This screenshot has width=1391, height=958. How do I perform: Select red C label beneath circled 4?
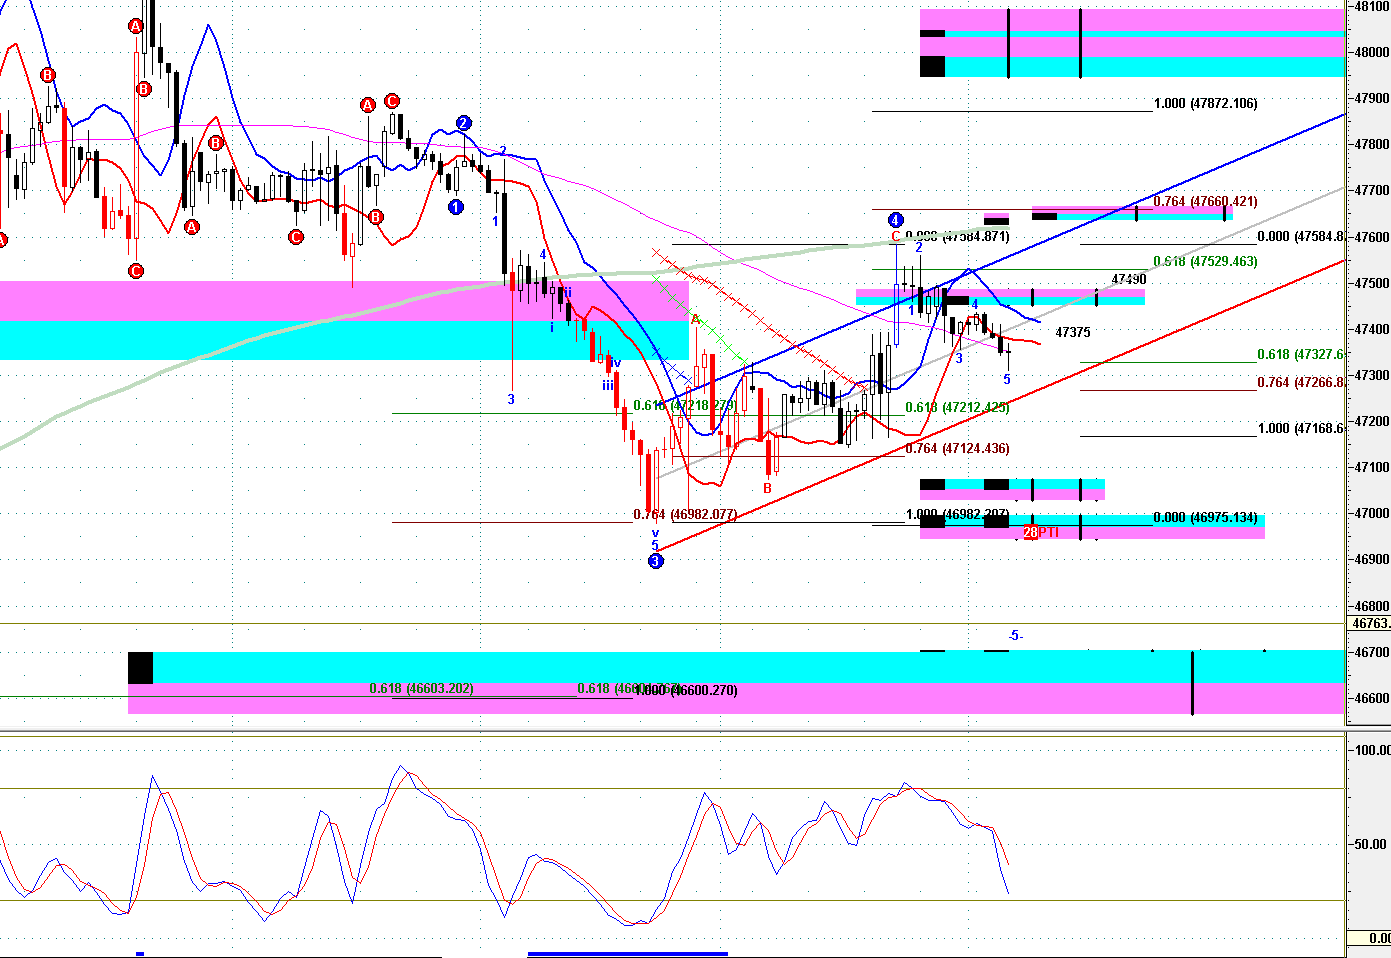[x=896, y=238]
